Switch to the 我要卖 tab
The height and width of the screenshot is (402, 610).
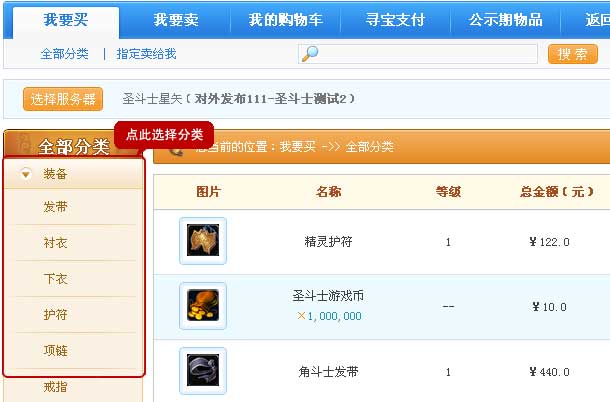176,20
